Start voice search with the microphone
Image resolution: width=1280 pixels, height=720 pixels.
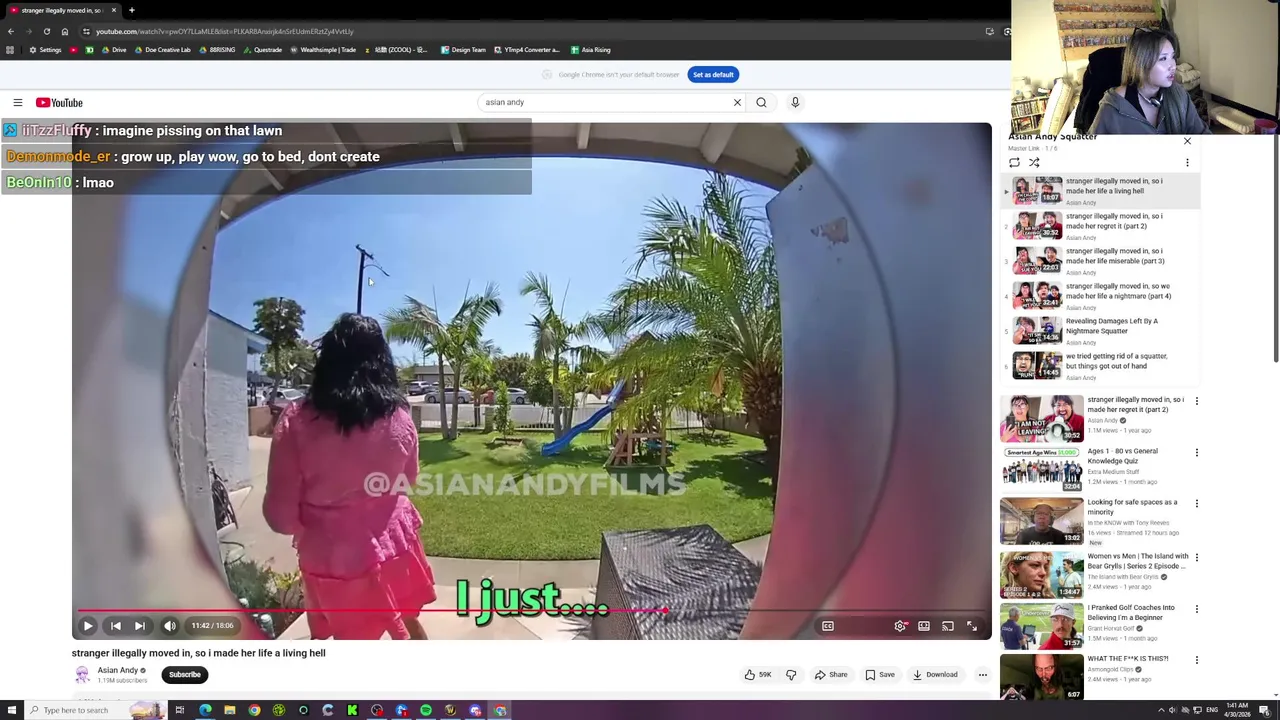click(x=795, y=102)
